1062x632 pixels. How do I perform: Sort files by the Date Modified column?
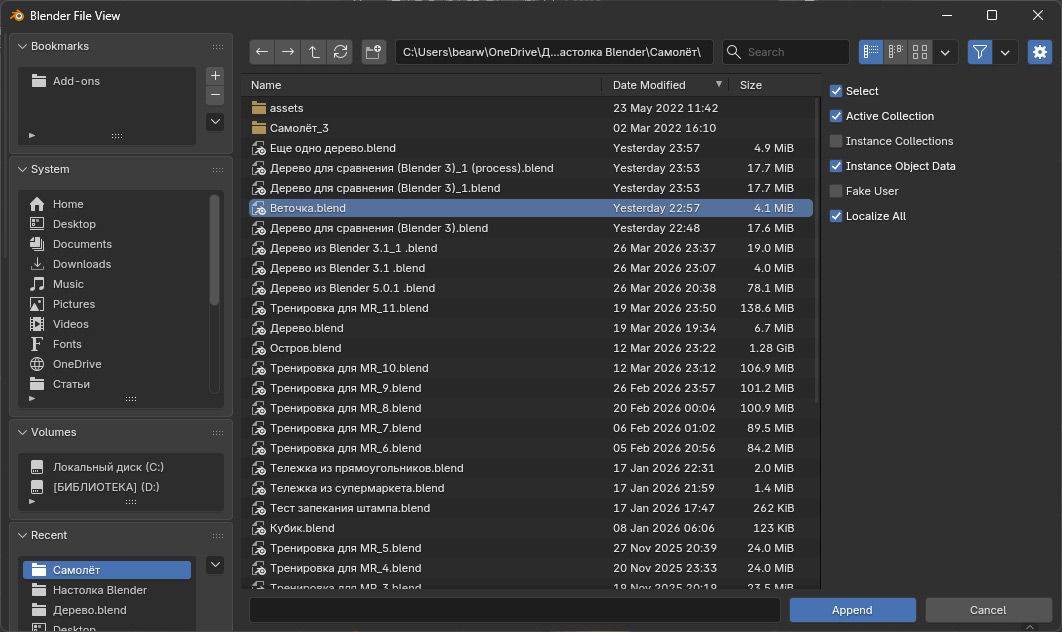point(660,85)
